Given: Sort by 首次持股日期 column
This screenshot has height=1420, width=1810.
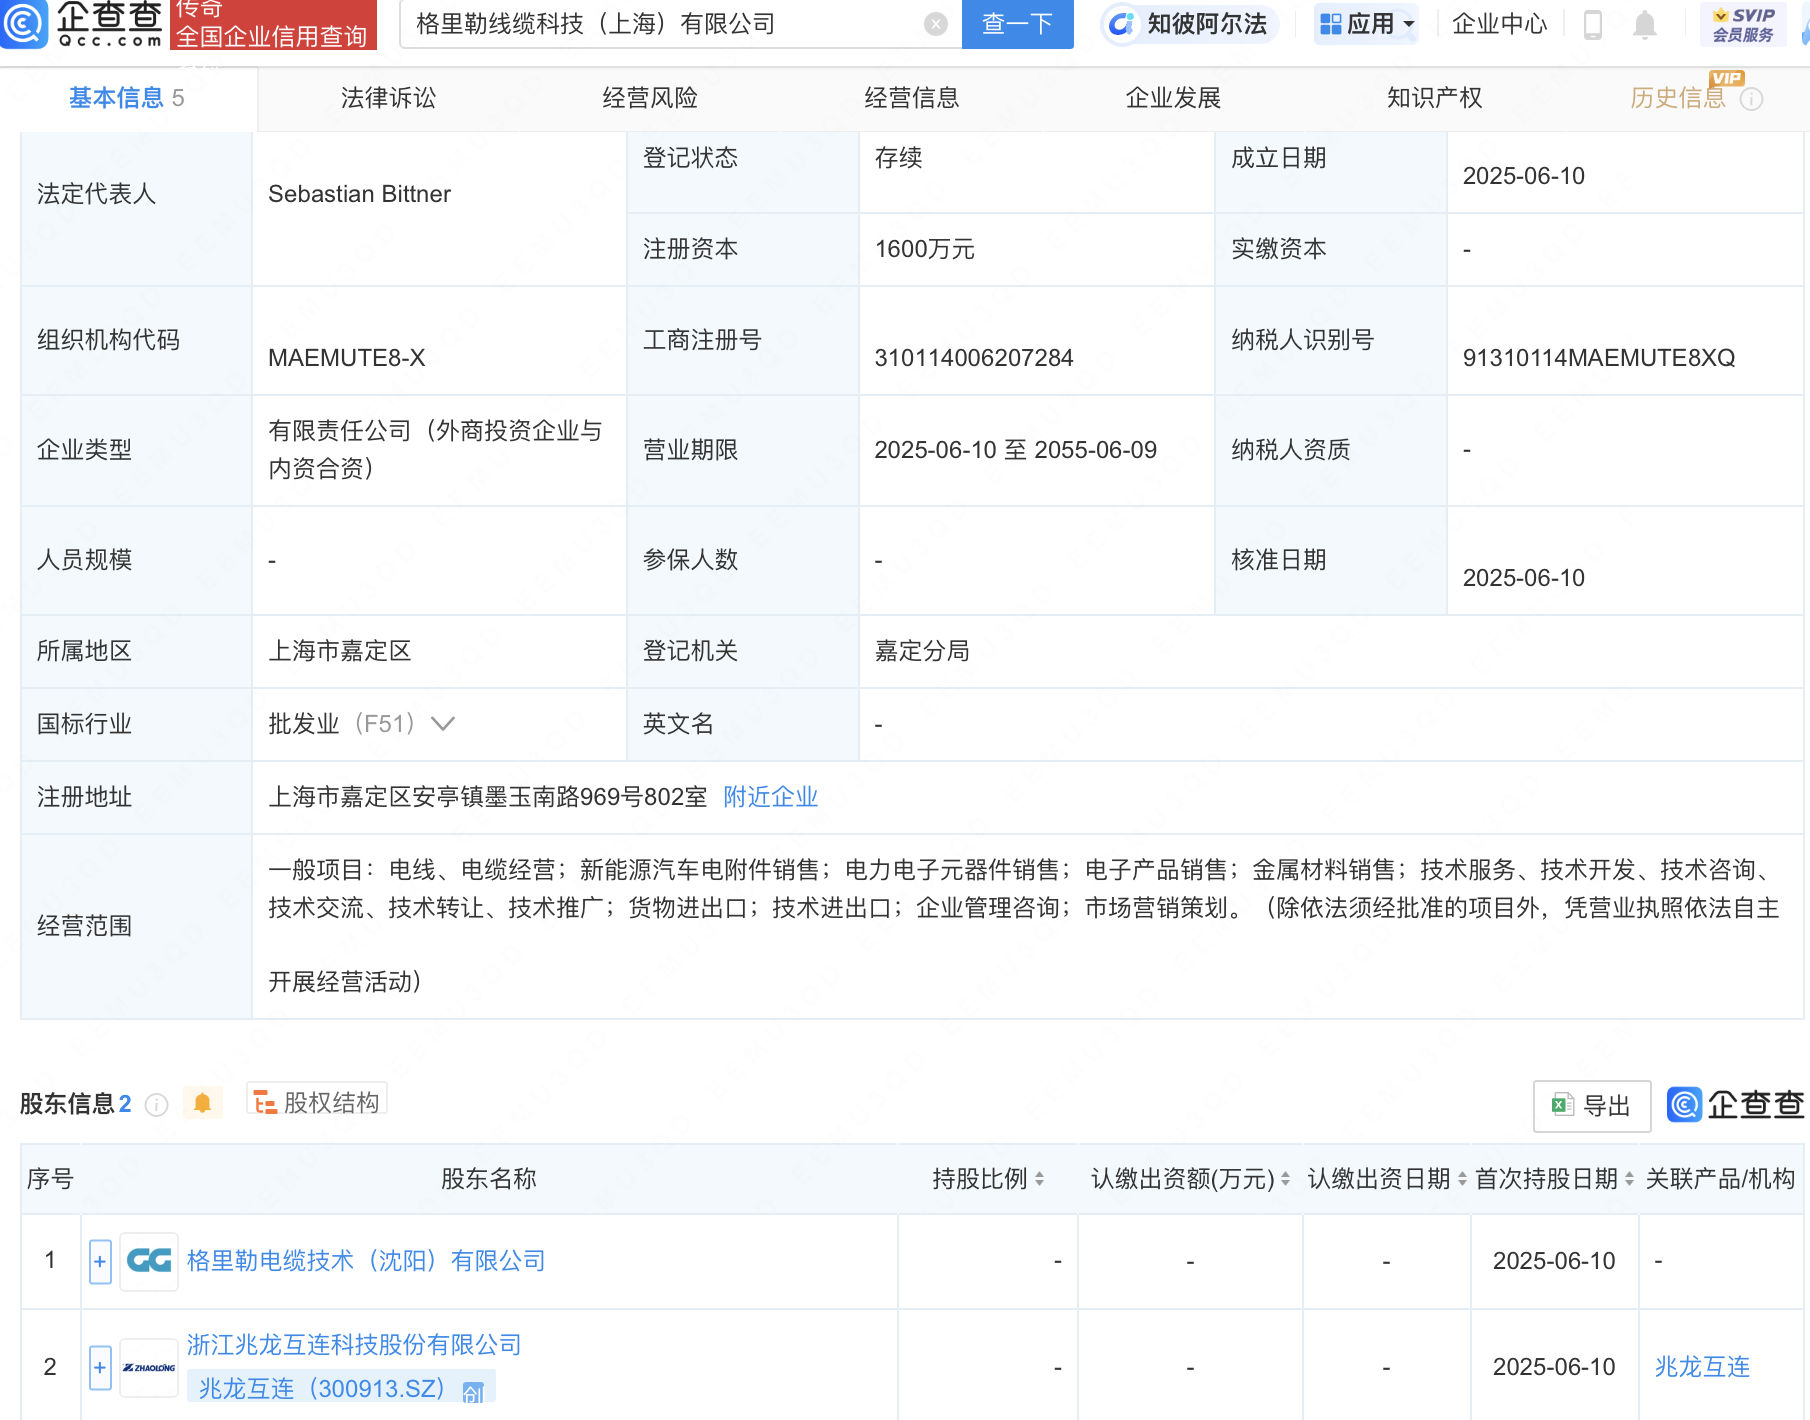Looking at the screenshot, I should 1629,1179.
